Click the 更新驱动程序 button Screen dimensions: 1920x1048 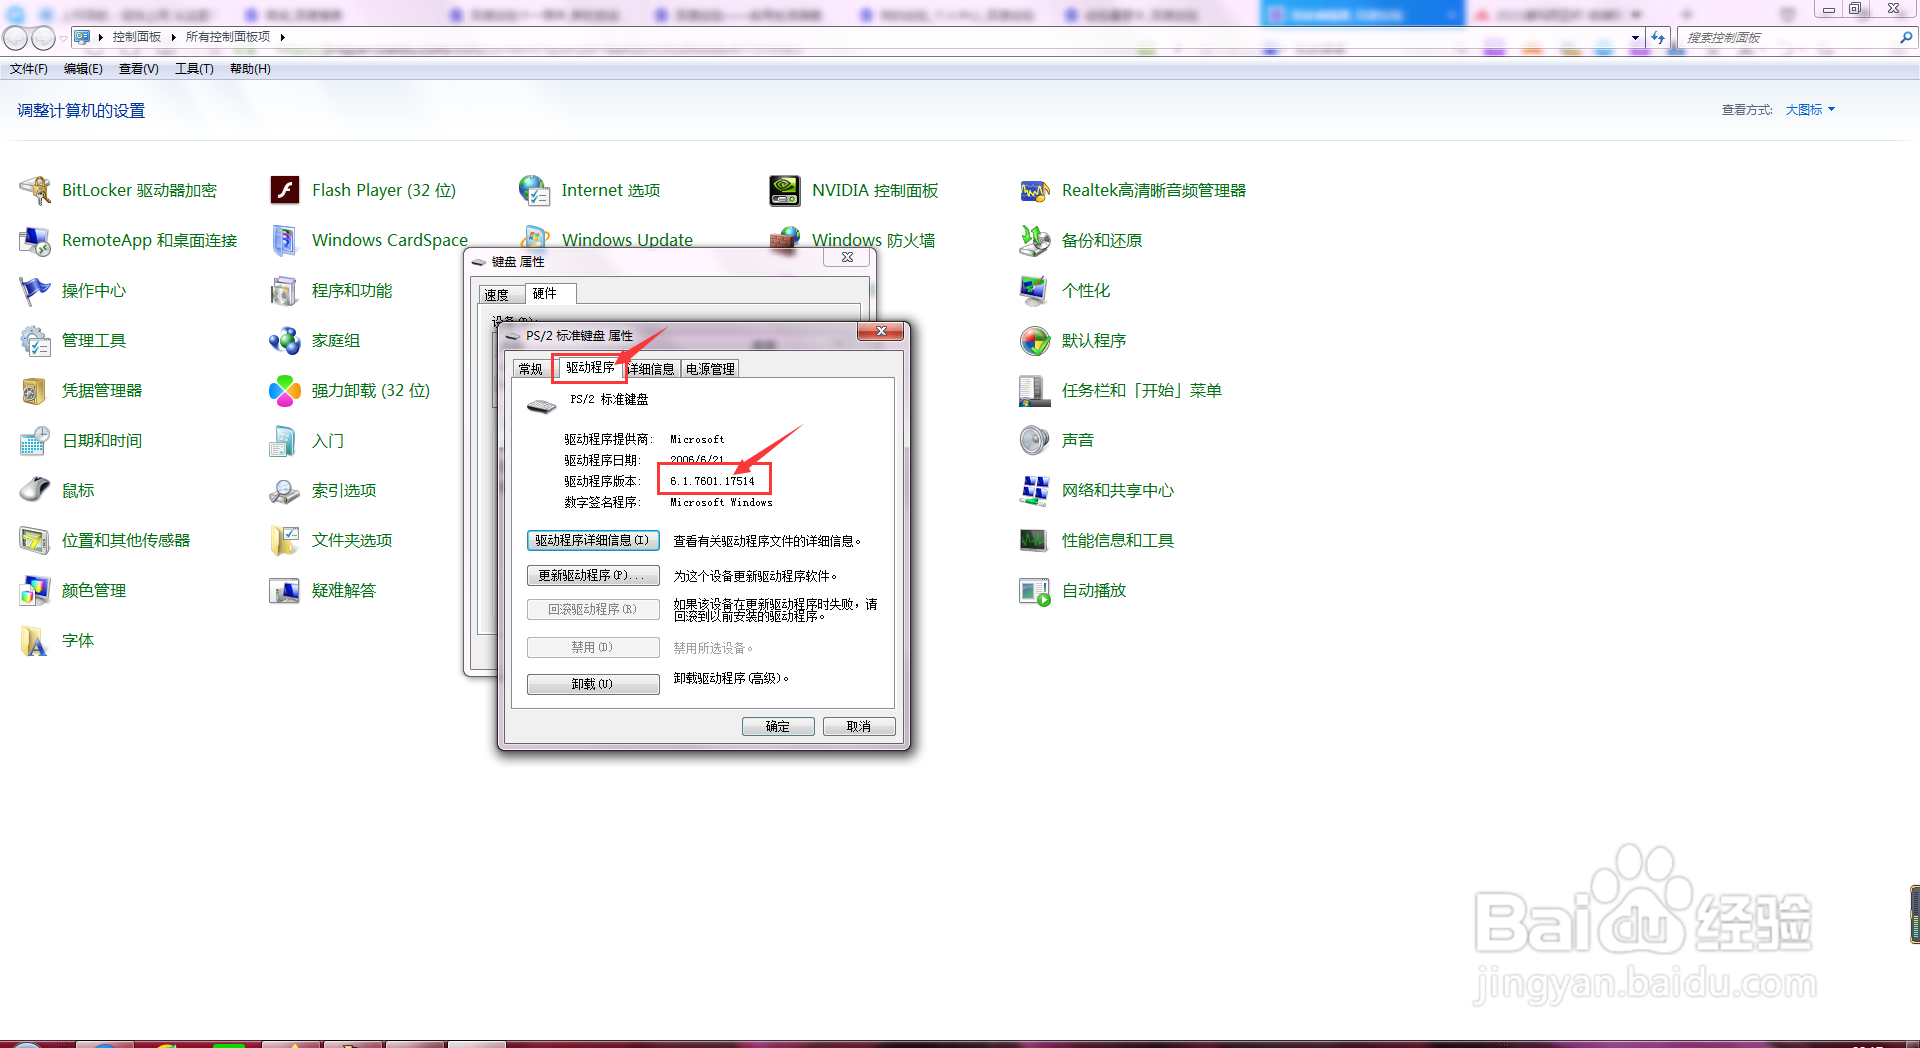pyautogui.click(x=592, y=575)
